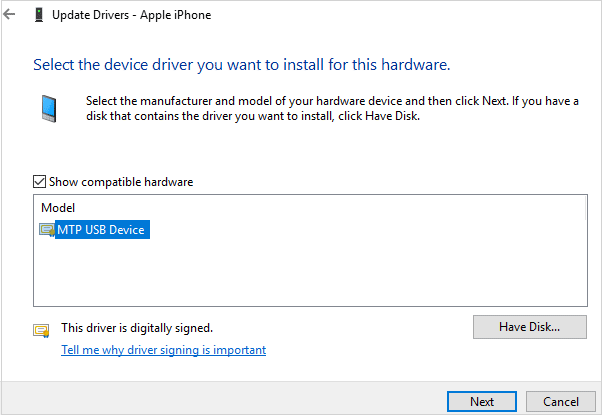602x415 pixels.
Task: Select MTP USB Device in the list
Action: pos(102,230)
